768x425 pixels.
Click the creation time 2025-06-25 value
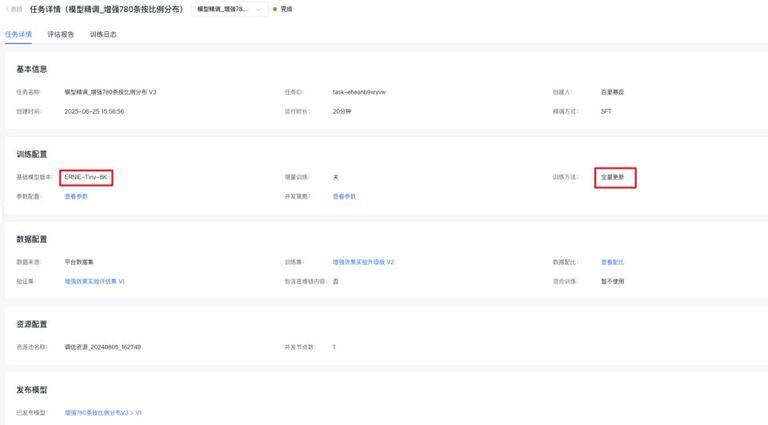[94, 111]
